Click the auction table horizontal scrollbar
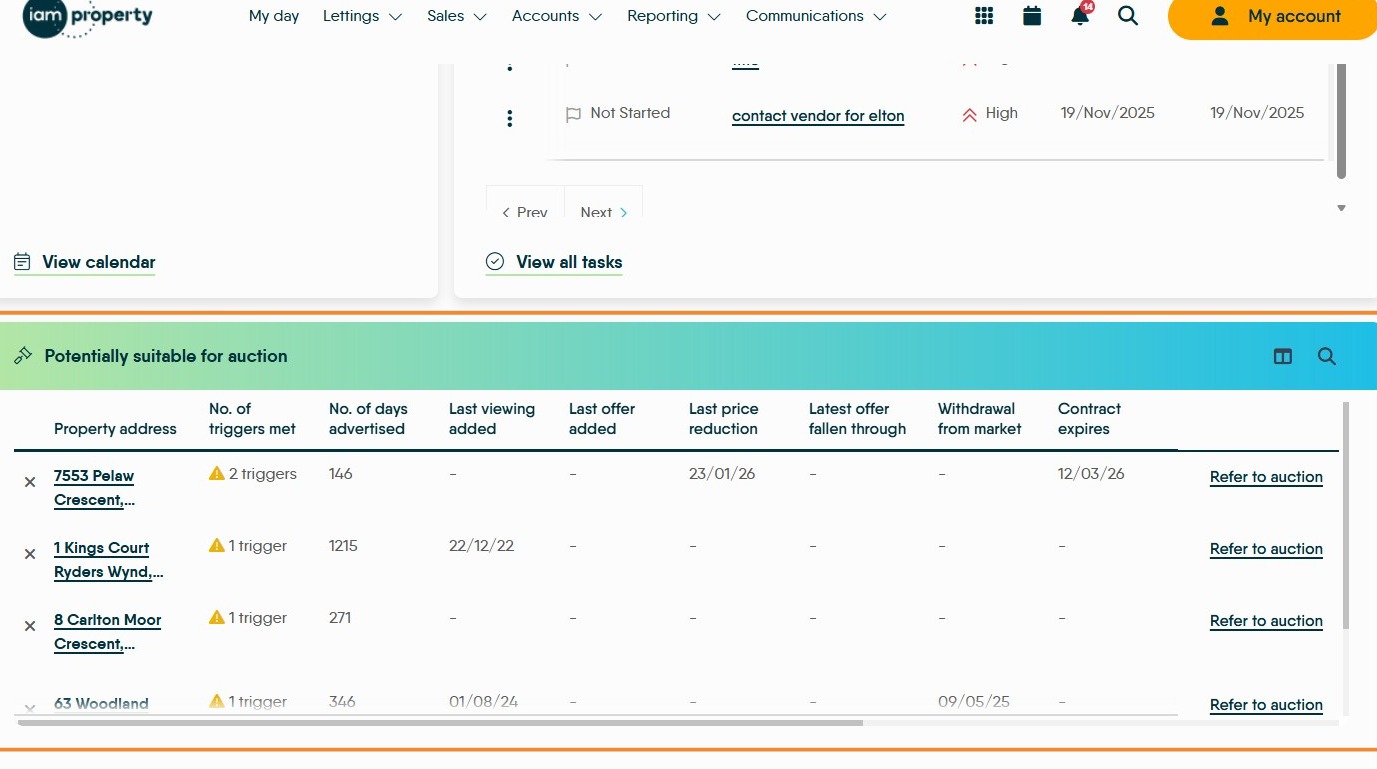This screenshot has height=769, width=1377. (440, 722)
